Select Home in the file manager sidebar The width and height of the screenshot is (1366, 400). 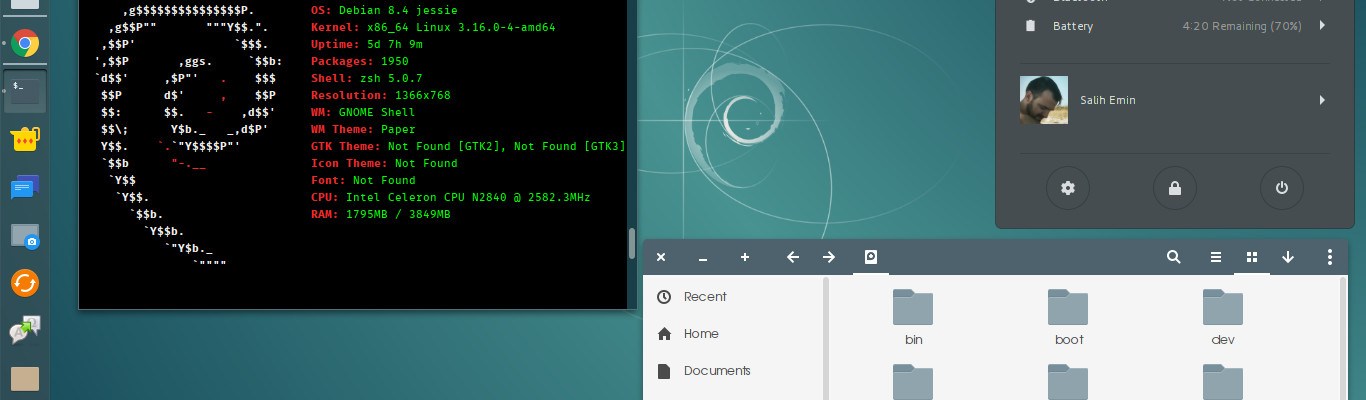pos(701,334)
